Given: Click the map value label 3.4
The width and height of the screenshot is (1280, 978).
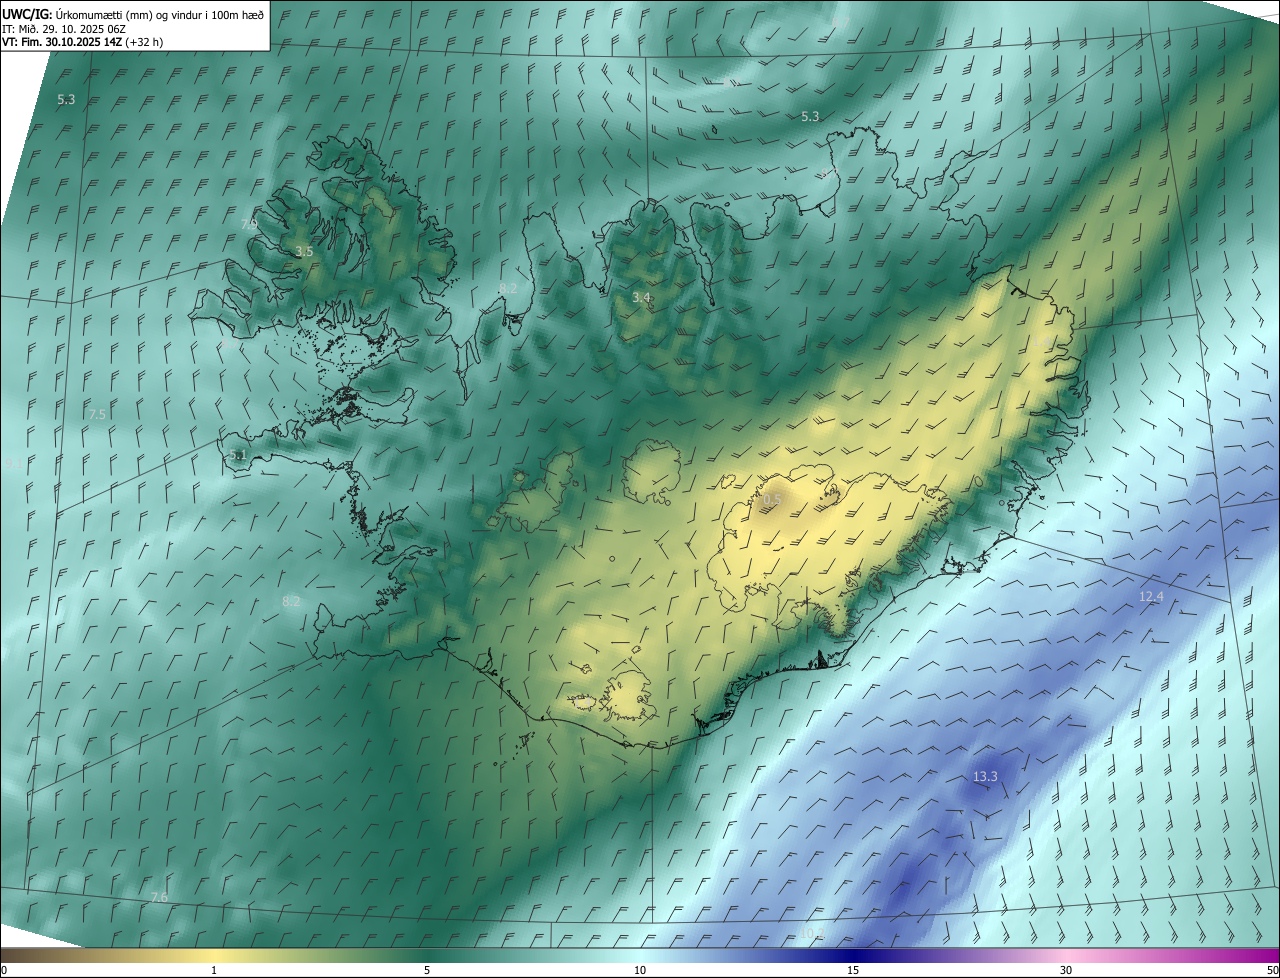Looking at the screenshot, I should (x=642, y=297).
